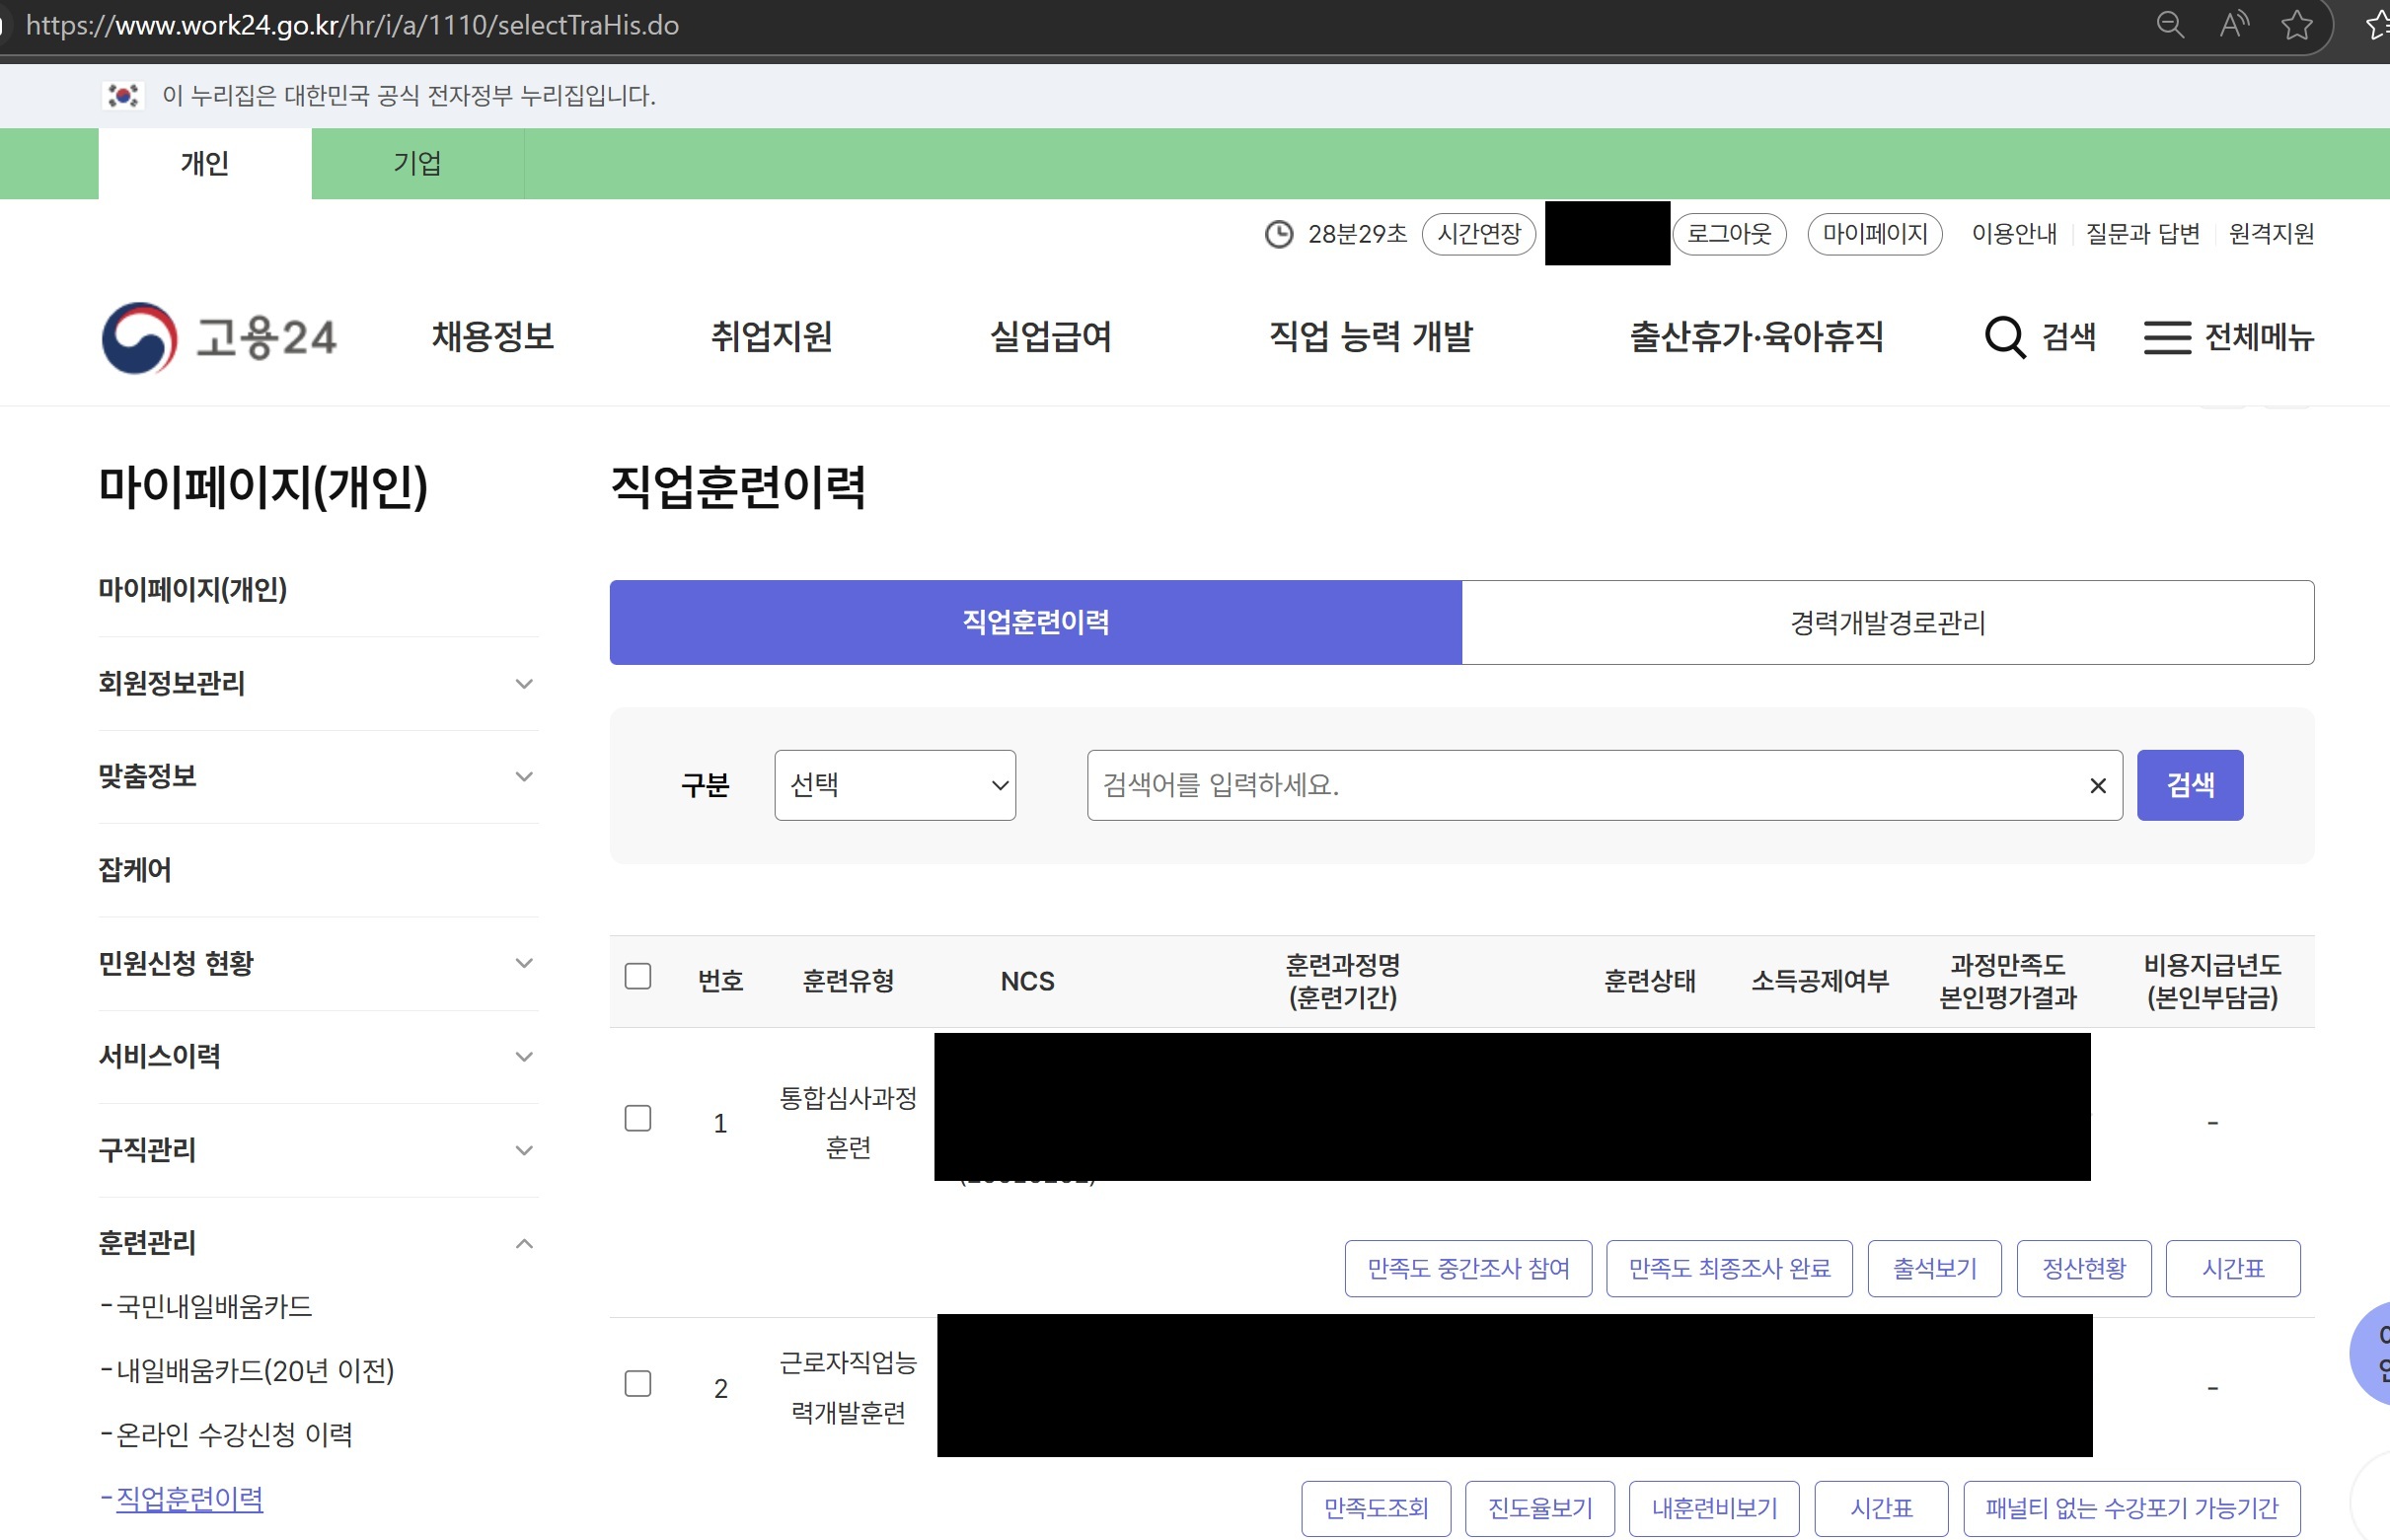The height and width of the screenshot is (1540, 2390).
Task: Add page to favorites with star icon
Action: click(2297, 24)
